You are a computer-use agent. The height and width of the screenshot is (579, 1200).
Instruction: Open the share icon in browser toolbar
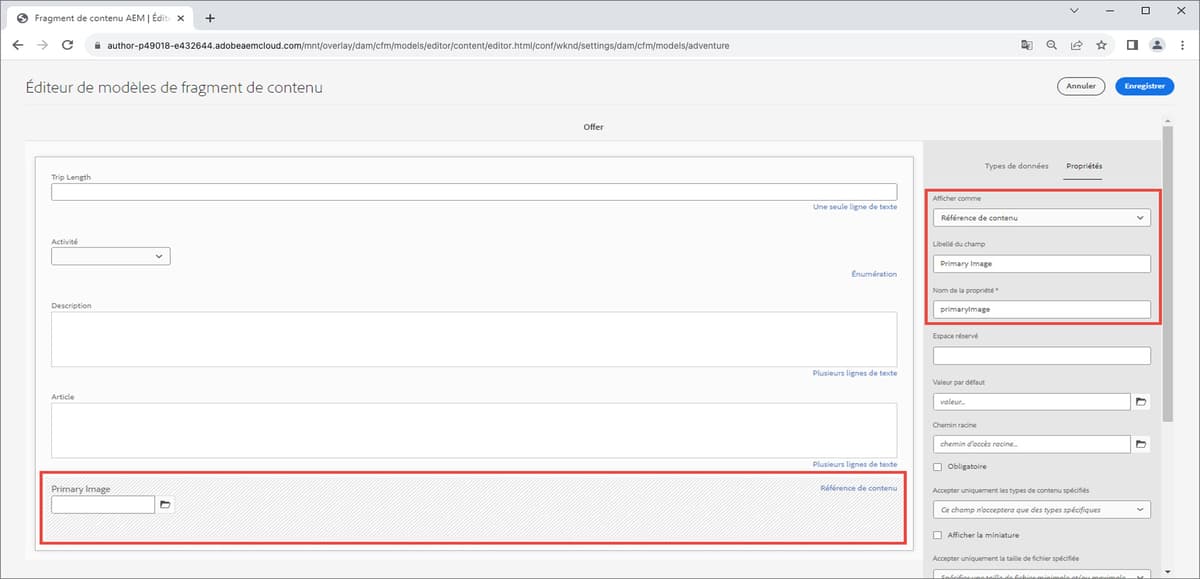[1075, 45]
